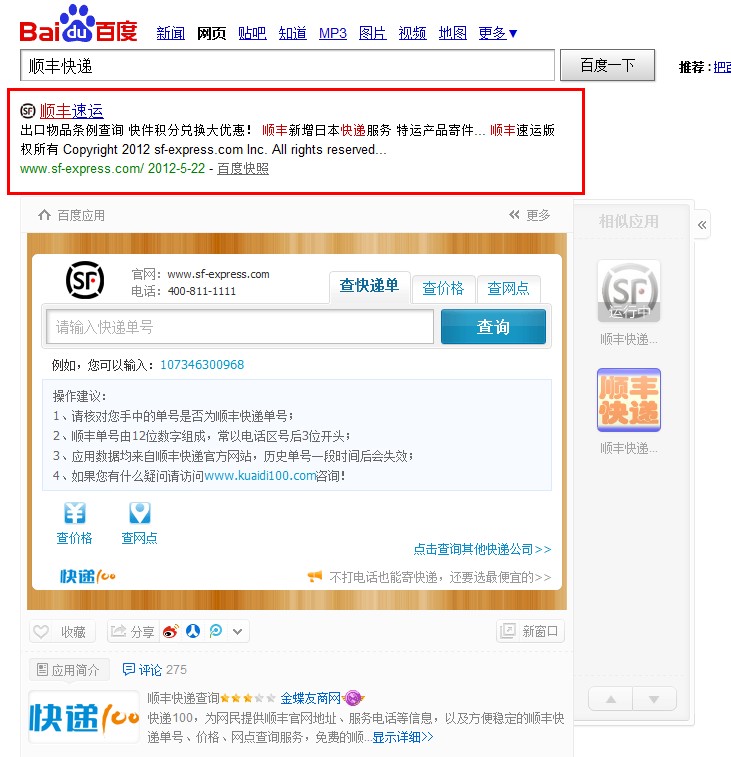Focus the 请输入快递单号 tracking input
This screenshot has height=757, width=731.
point(240,327)
